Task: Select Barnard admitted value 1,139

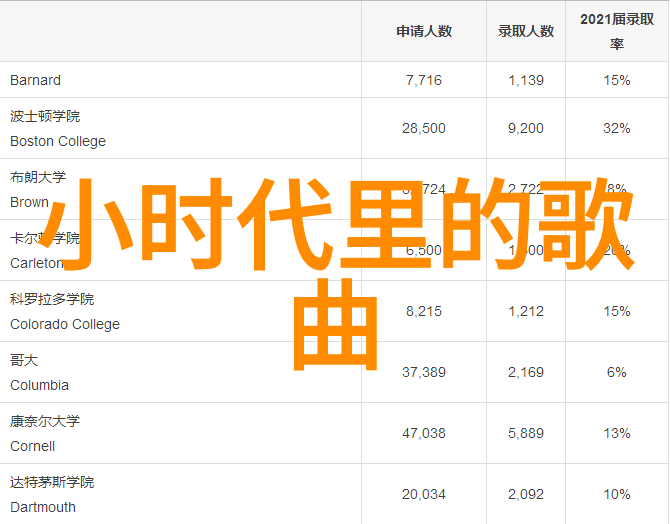Action: (x=526, y=80)
